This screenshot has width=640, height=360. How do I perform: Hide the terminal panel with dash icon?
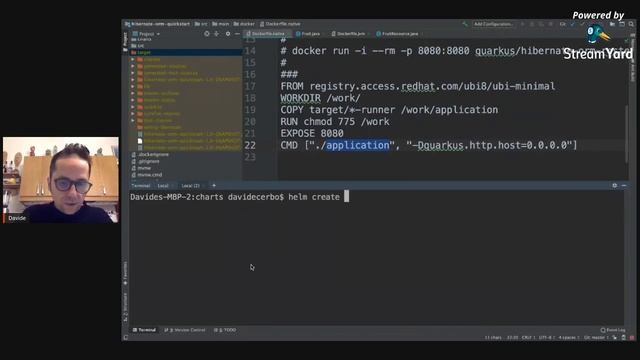click(x=624, y=185)
